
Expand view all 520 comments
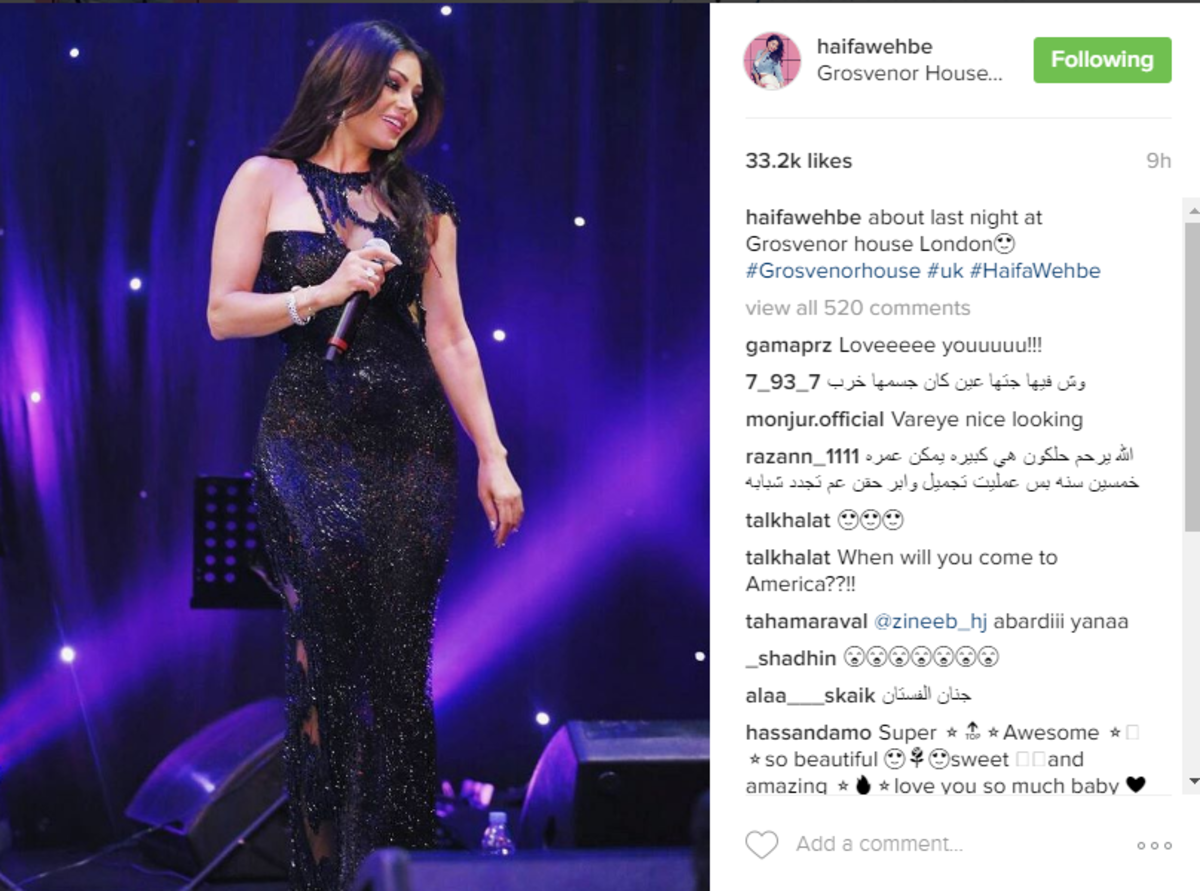click(858, 308)
